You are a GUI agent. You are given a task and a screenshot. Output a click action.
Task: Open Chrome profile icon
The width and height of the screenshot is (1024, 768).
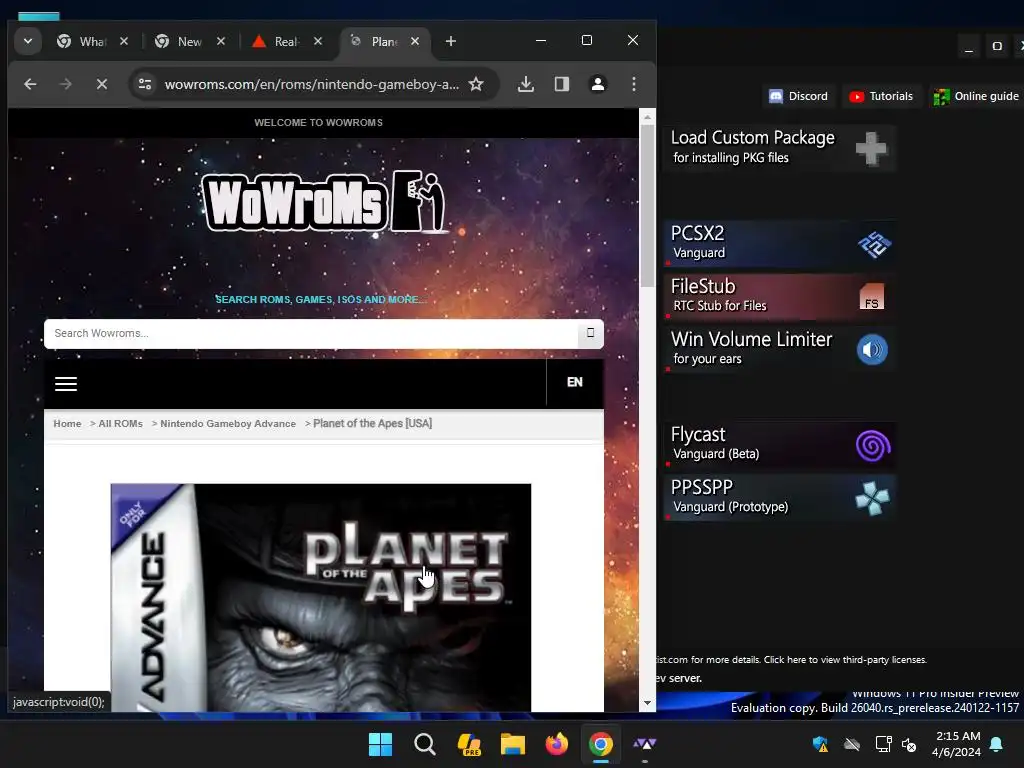point(598,84)
